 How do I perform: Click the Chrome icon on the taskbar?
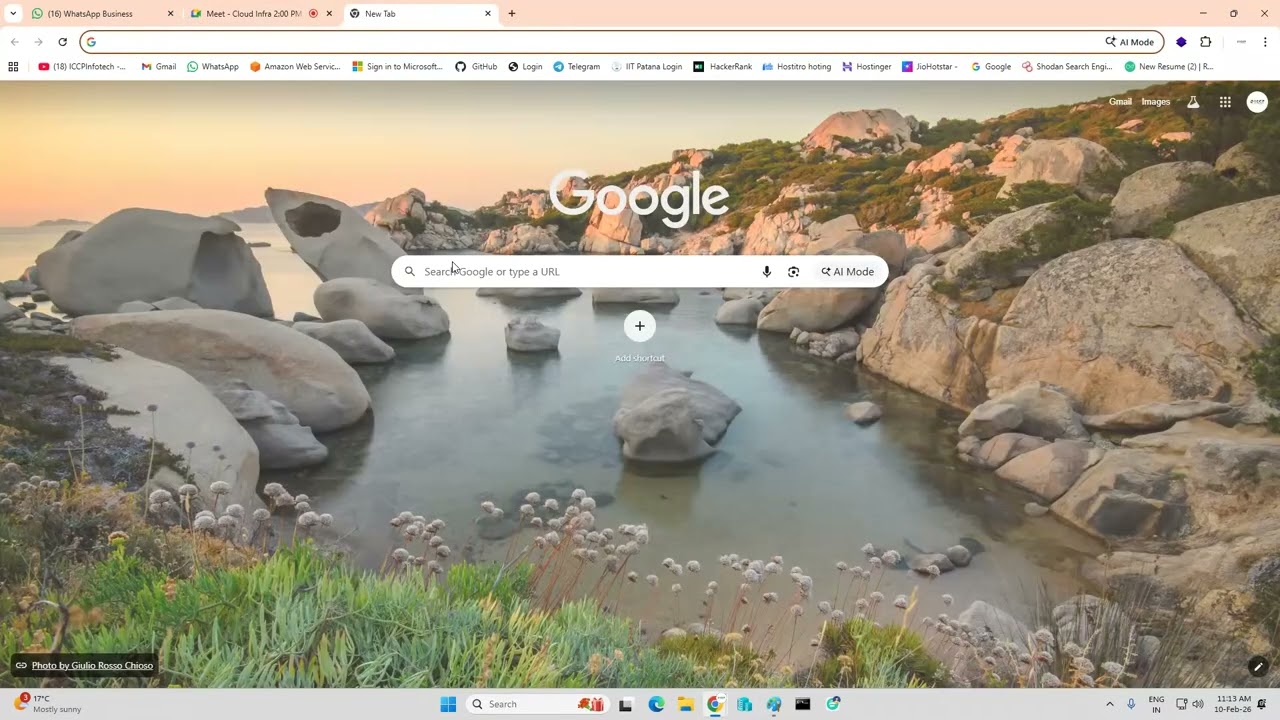tap(715, 704)
